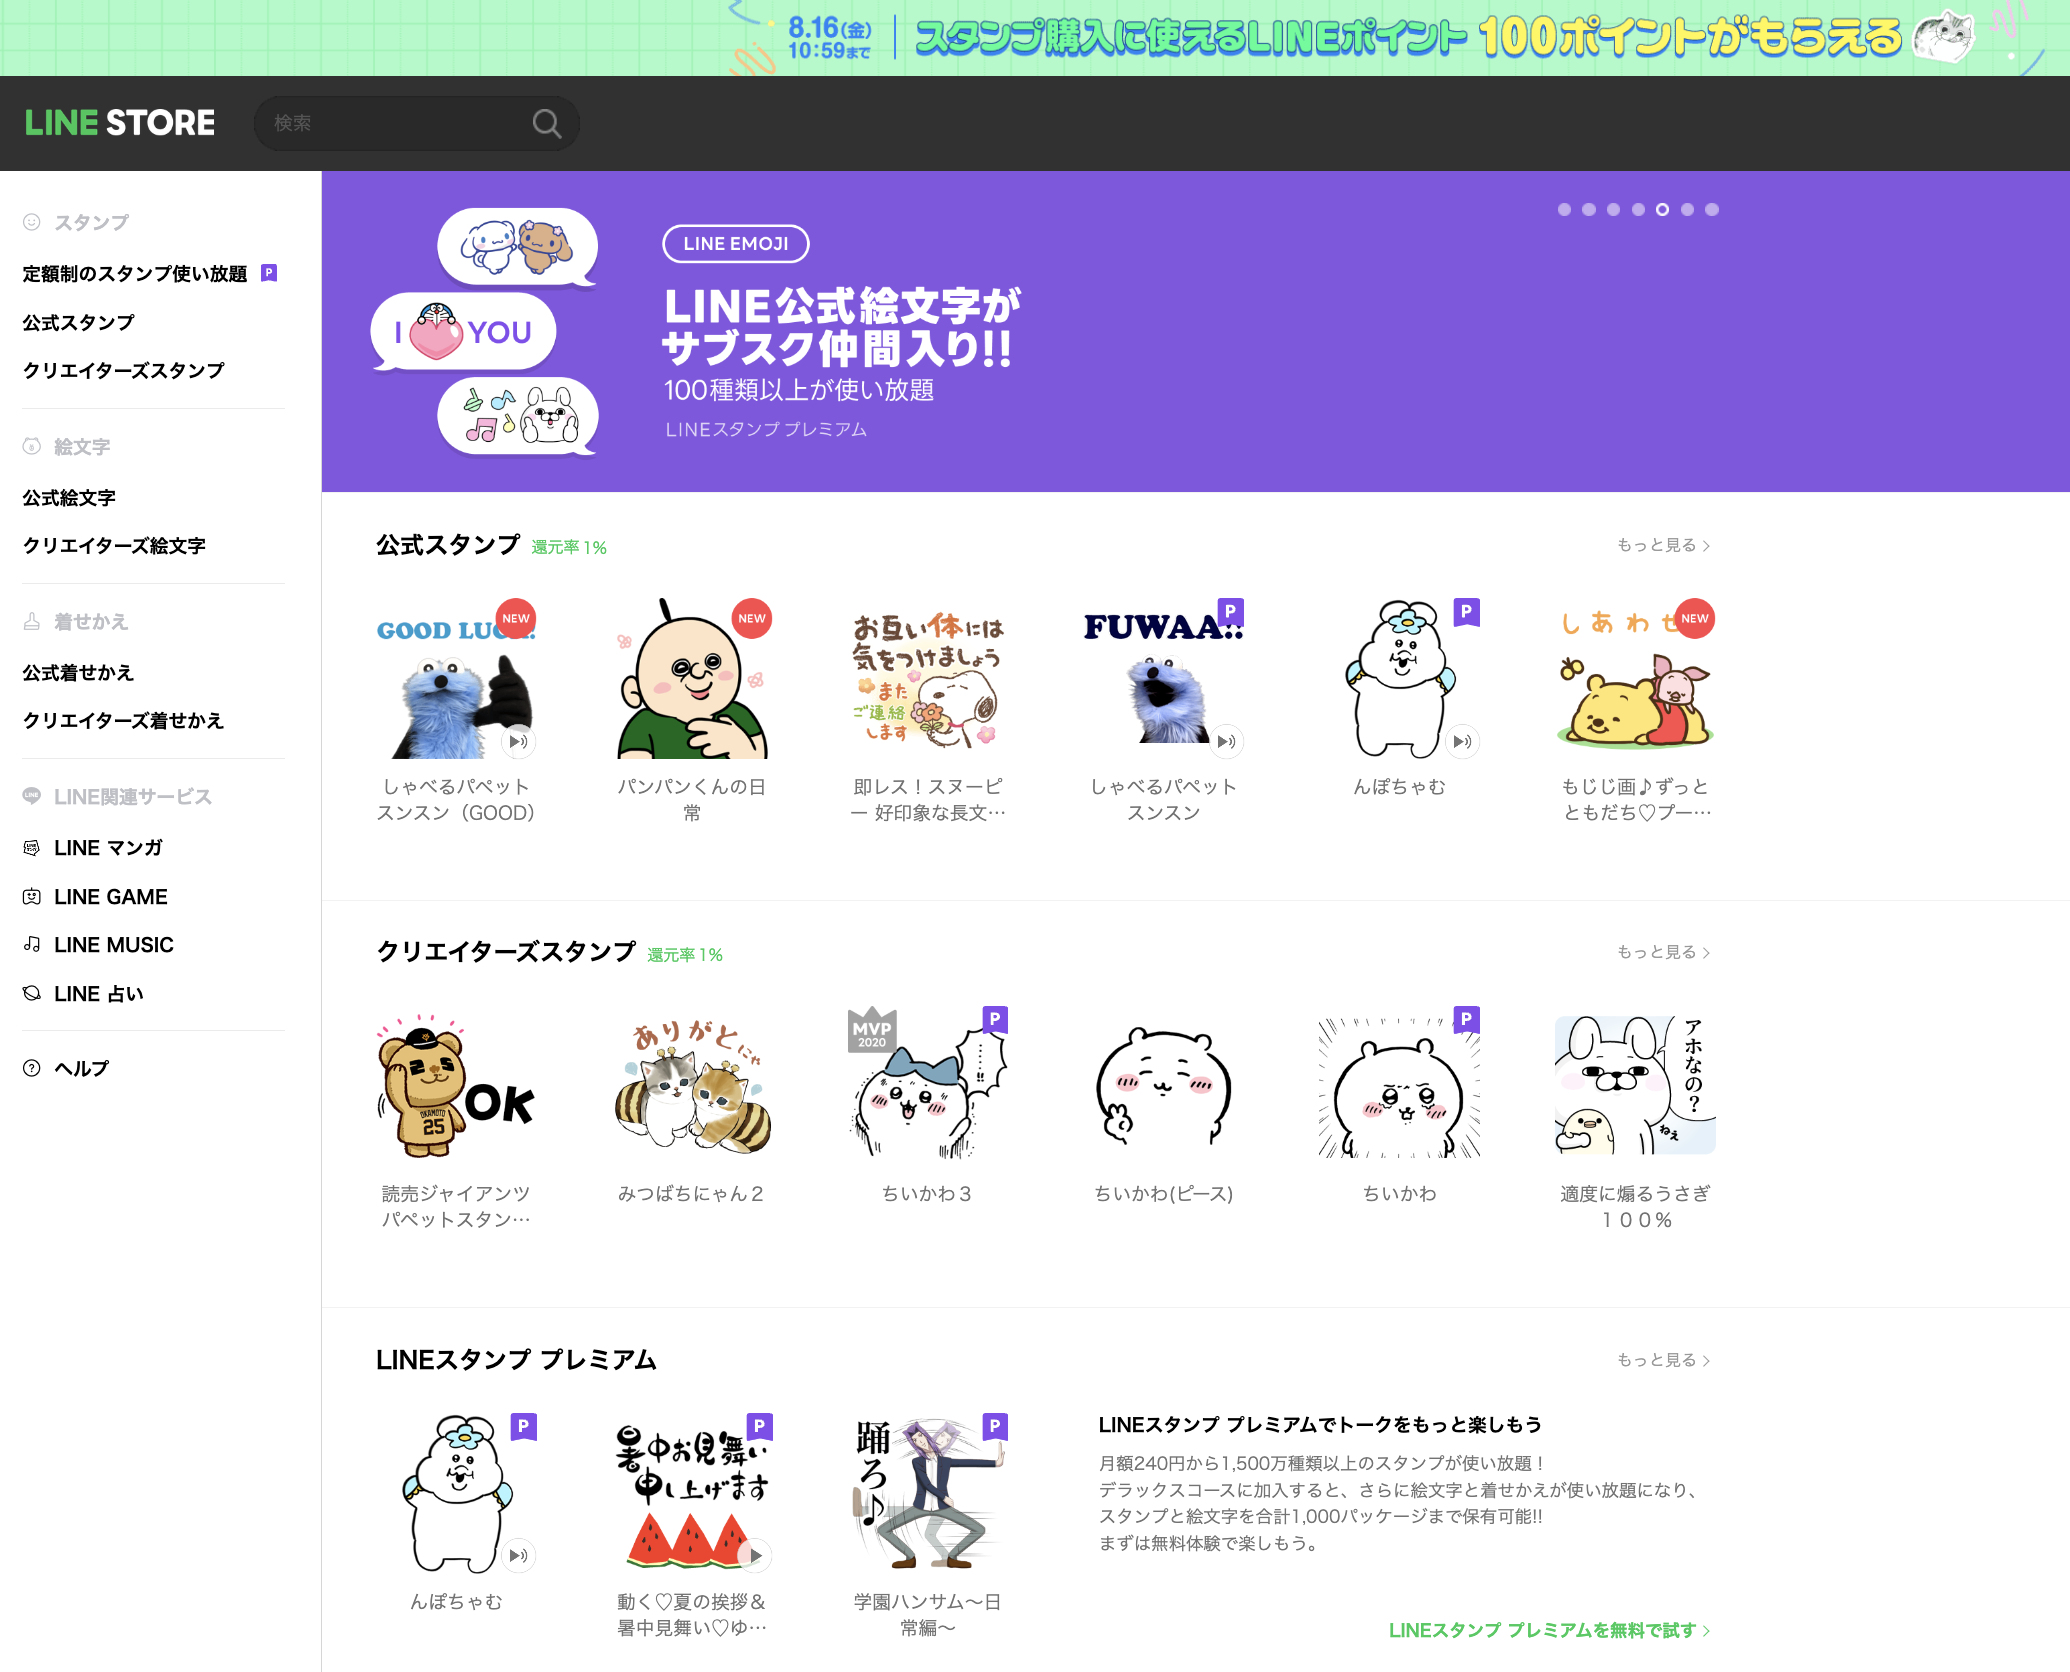Open the ヘルプ link
The width and height of the screenshot is (2070, 1672).
coord(81,1068)
